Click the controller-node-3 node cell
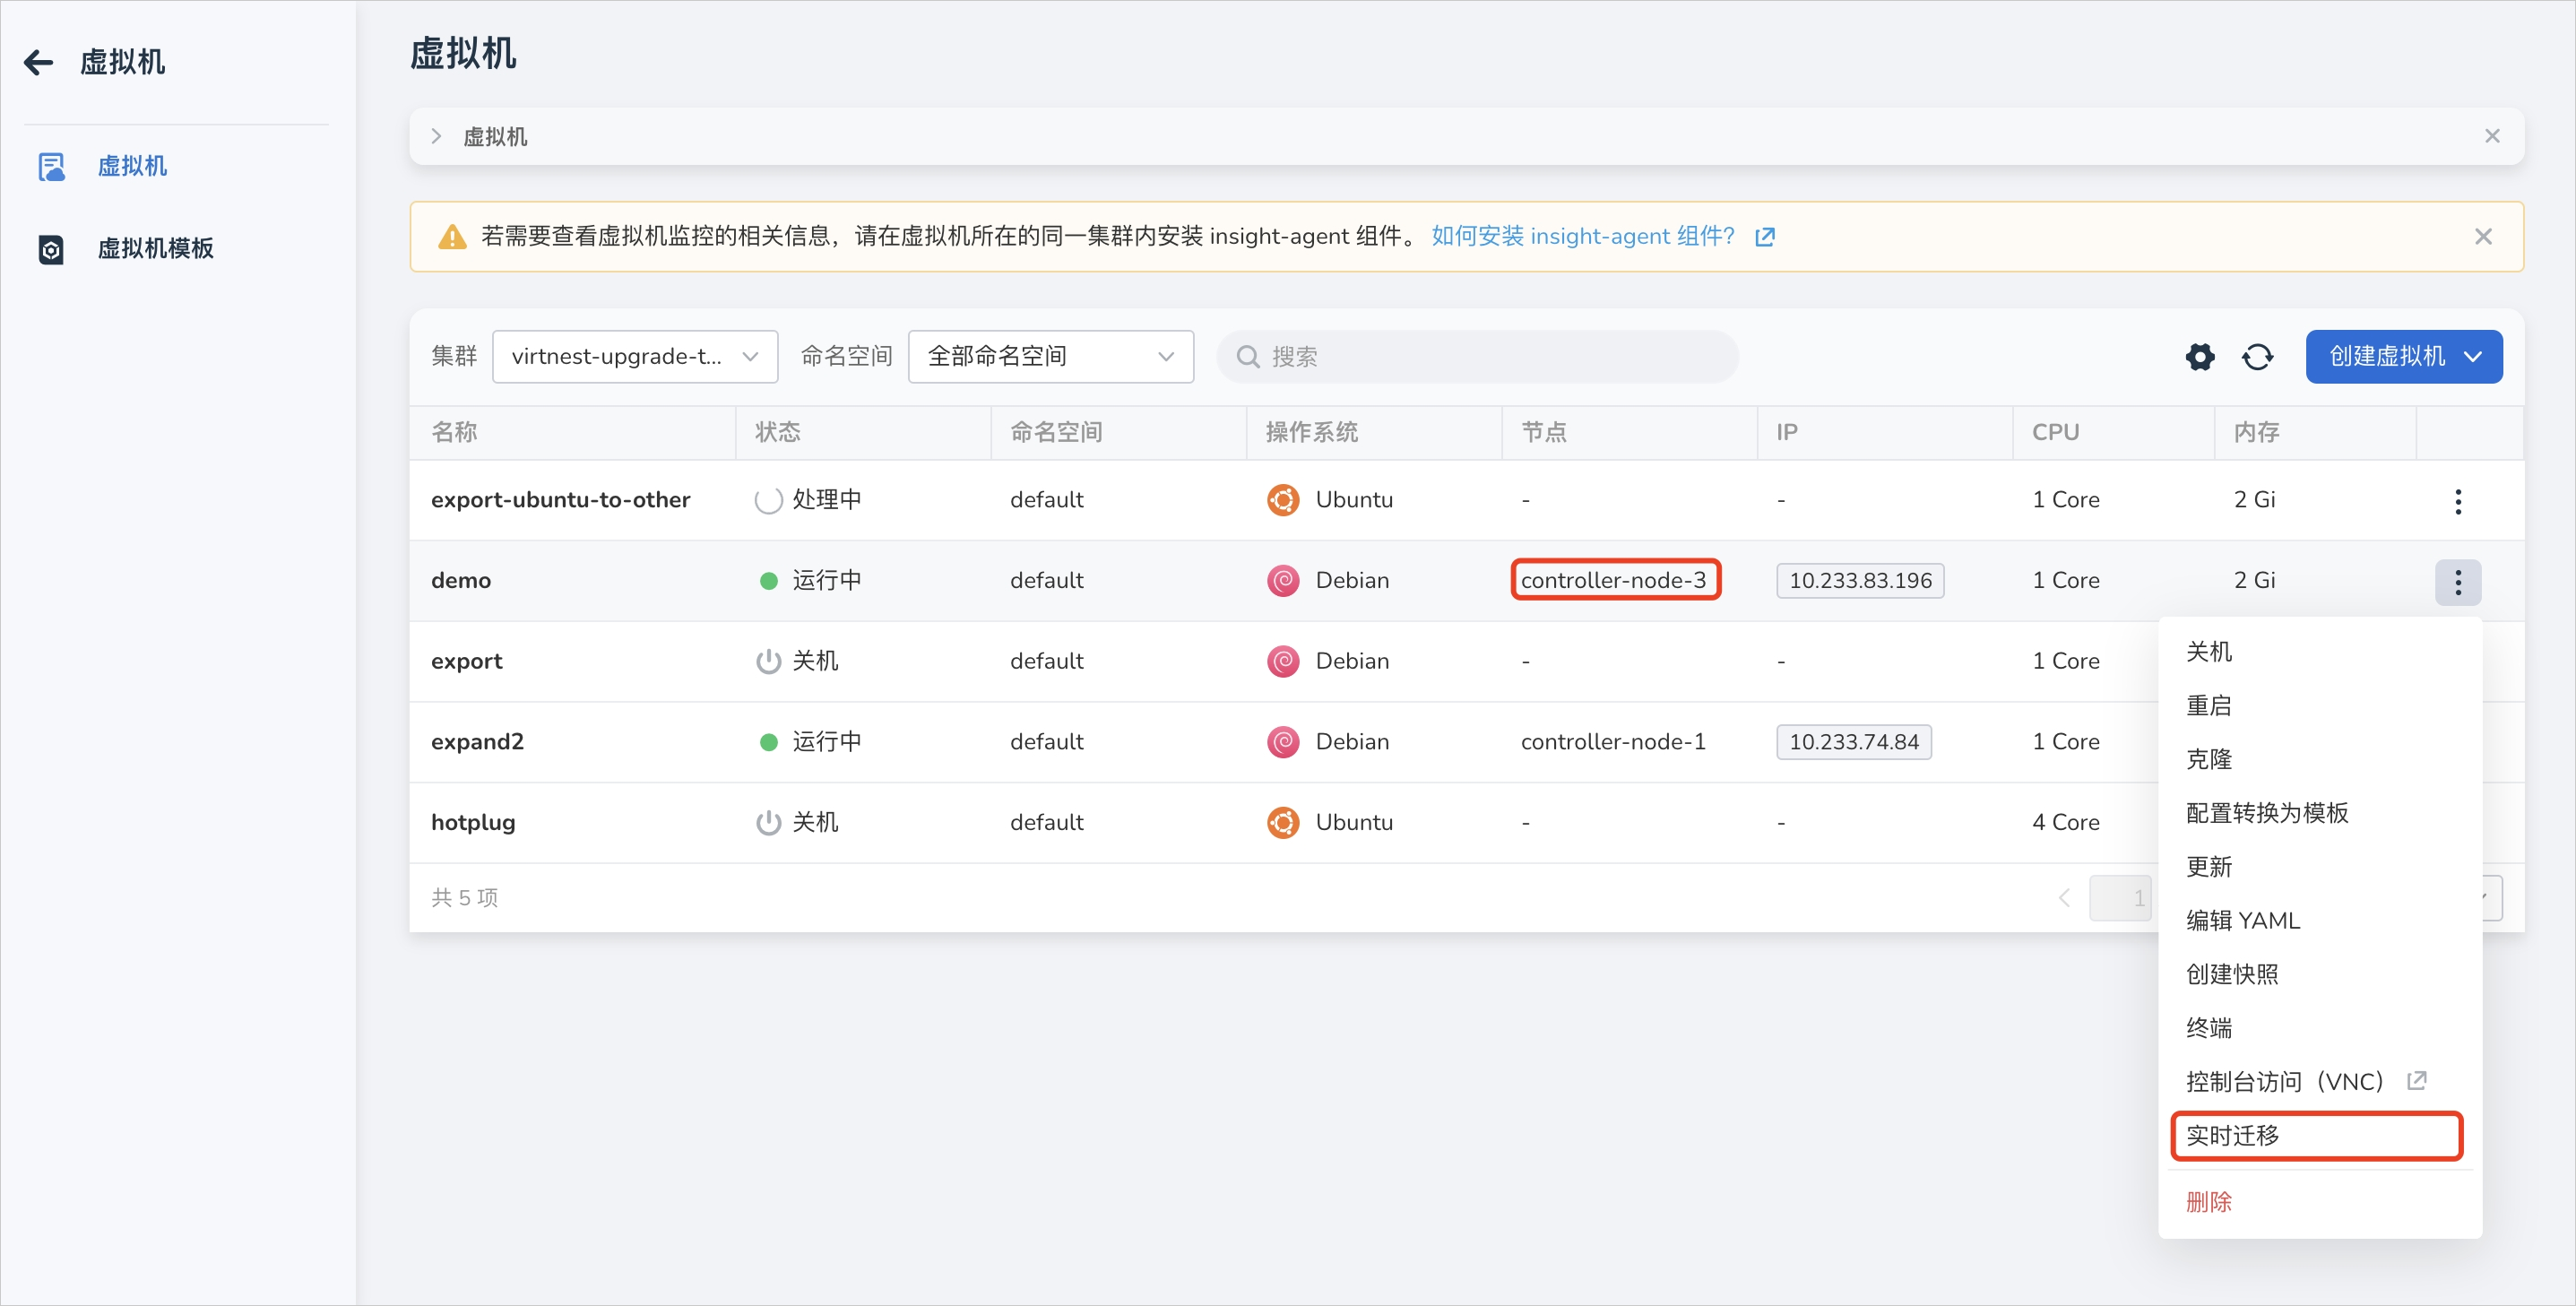This screenshot has width=2576, height=1306. pyautogui.click(x=1615, y=580)
